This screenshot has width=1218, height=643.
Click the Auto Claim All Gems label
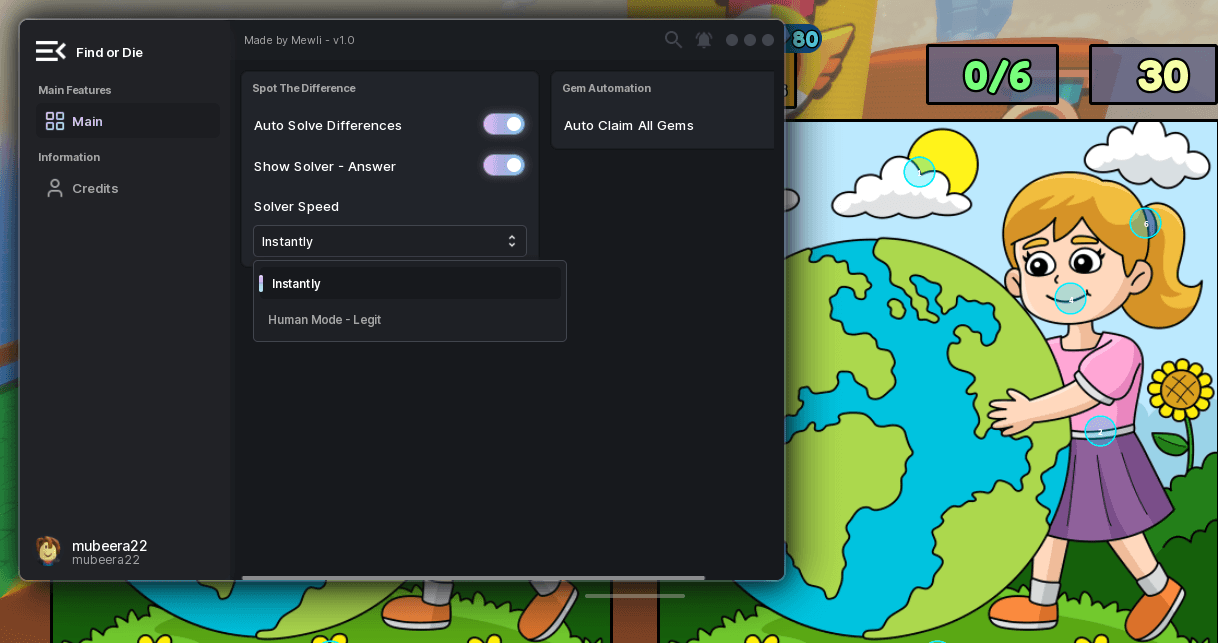click(x=629, y=125)
